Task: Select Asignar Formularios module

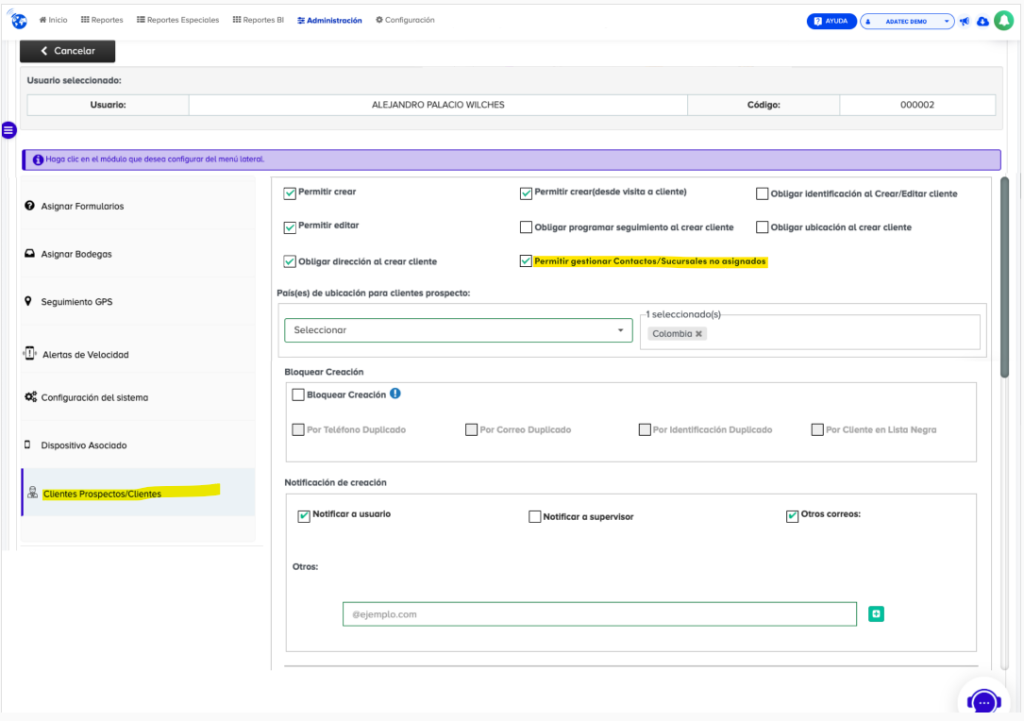Action: coord(138,206)
